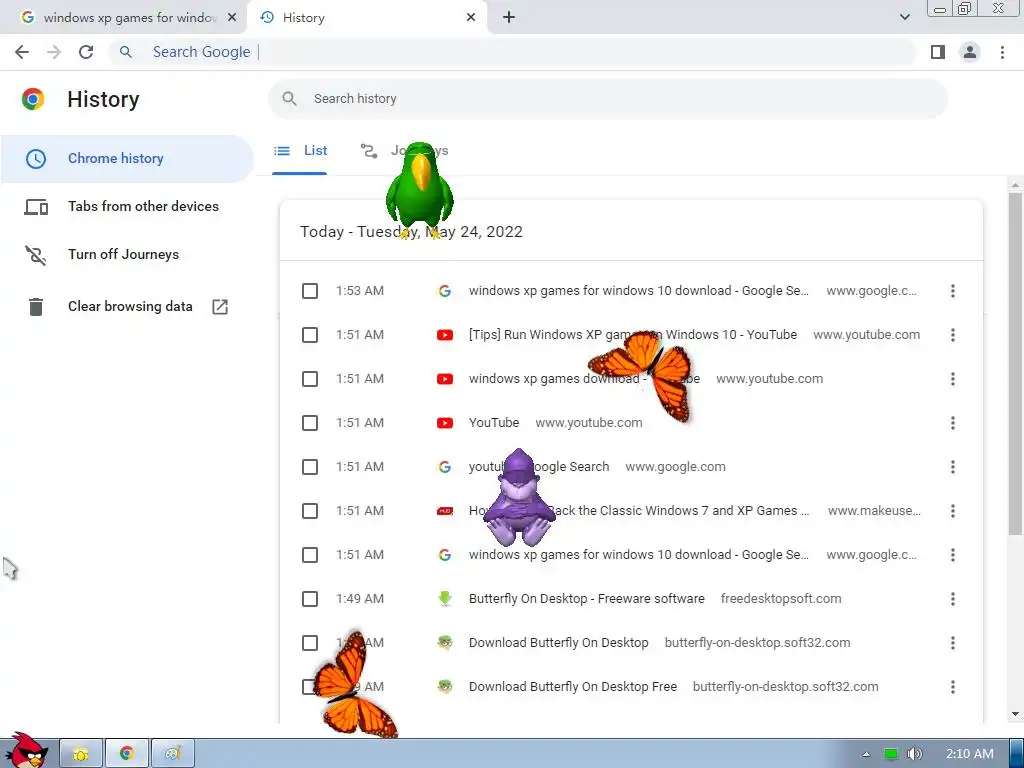Click the magnifier icon in Search history
1024x768 pixels.
[x=289, y=99]
